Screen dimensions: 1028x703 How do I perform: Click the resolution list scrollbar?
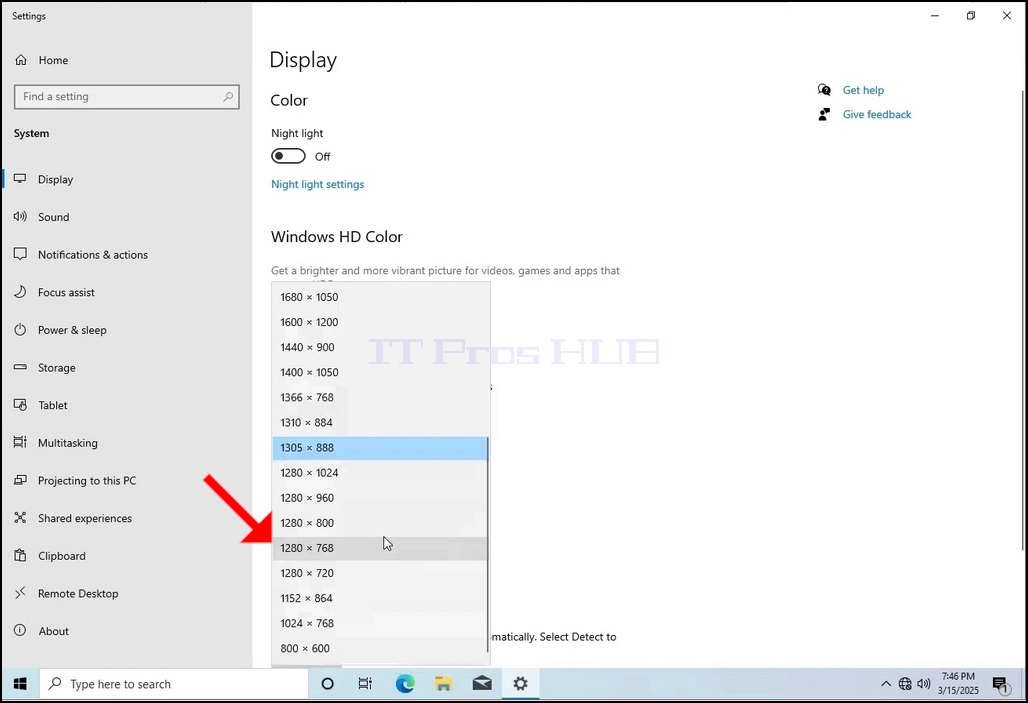488,544
